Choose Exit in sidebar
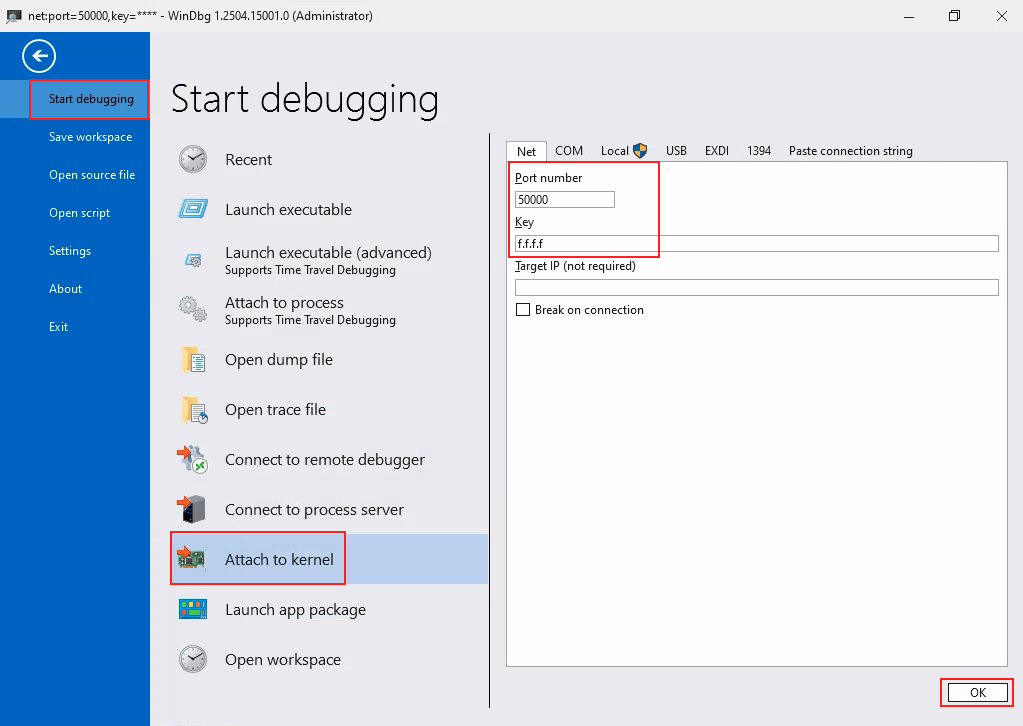Image resolution: width=1023 pixels, height=726 pixels. [58, 326]
